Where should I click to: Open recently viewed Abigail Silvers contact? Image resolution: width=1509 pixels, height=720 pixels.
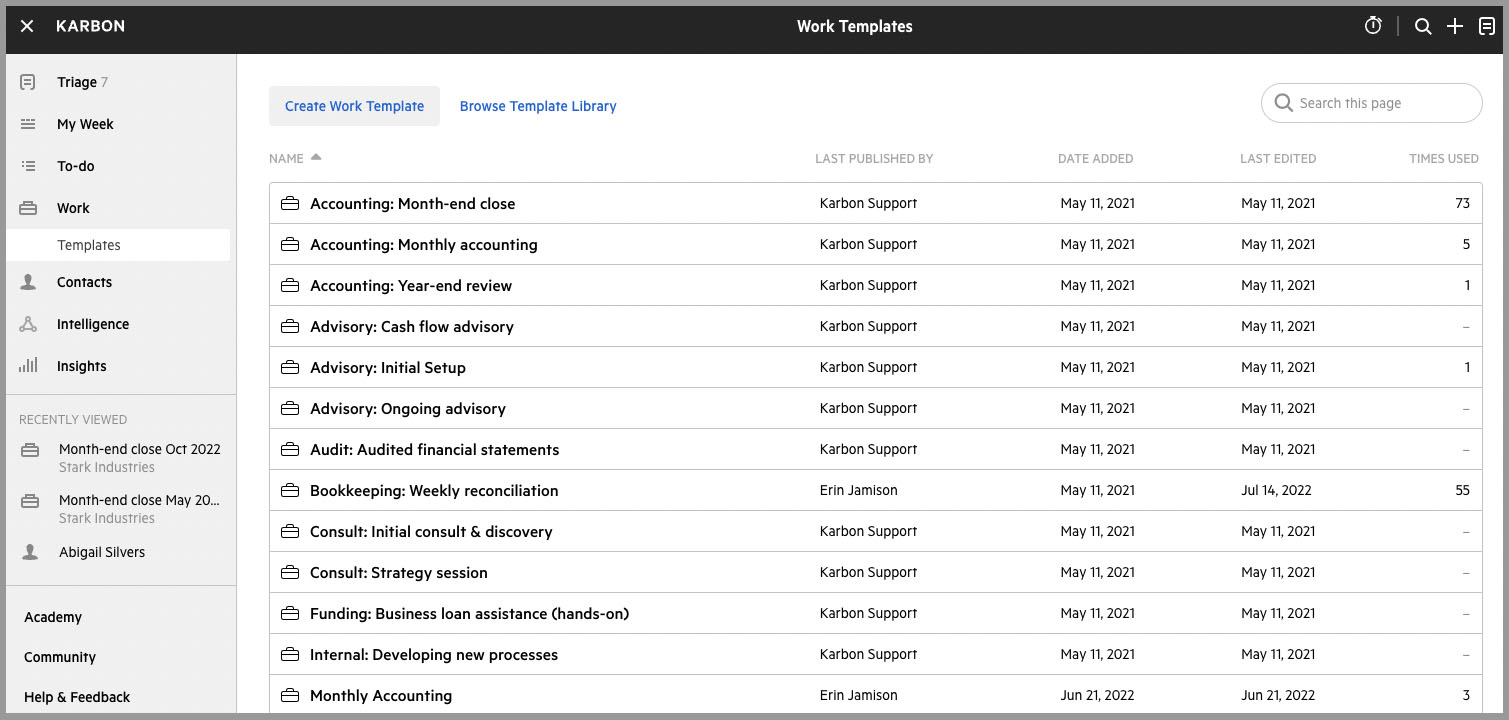point(102,552)
